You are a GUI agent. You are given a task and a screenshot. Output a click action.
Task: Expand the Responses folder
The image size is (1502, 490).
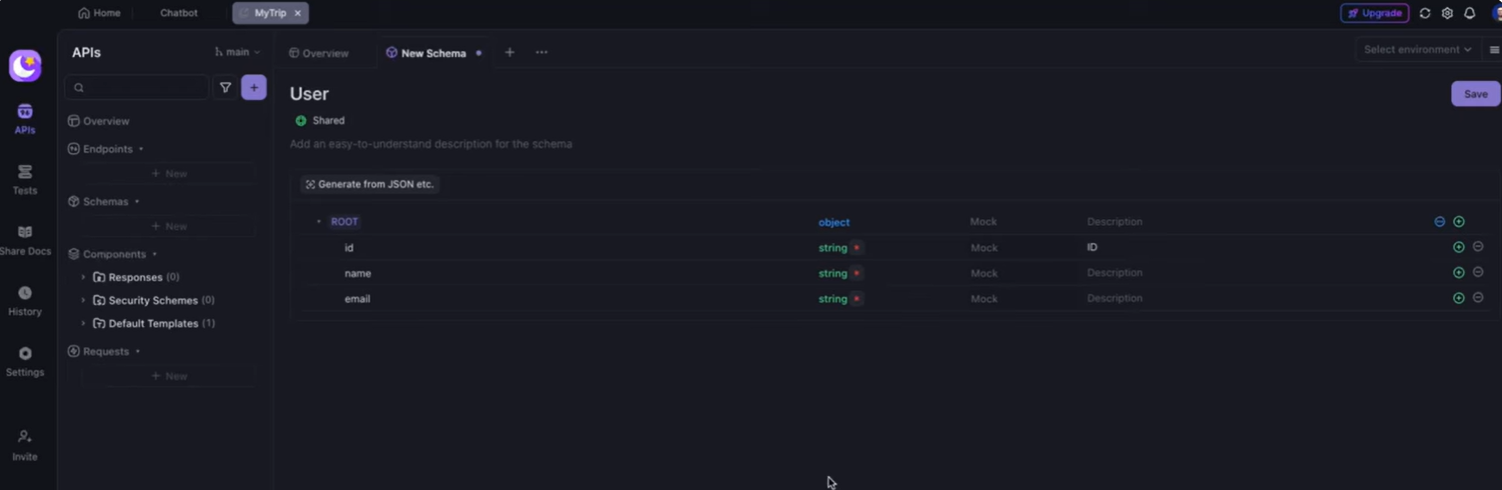point(83,277)
